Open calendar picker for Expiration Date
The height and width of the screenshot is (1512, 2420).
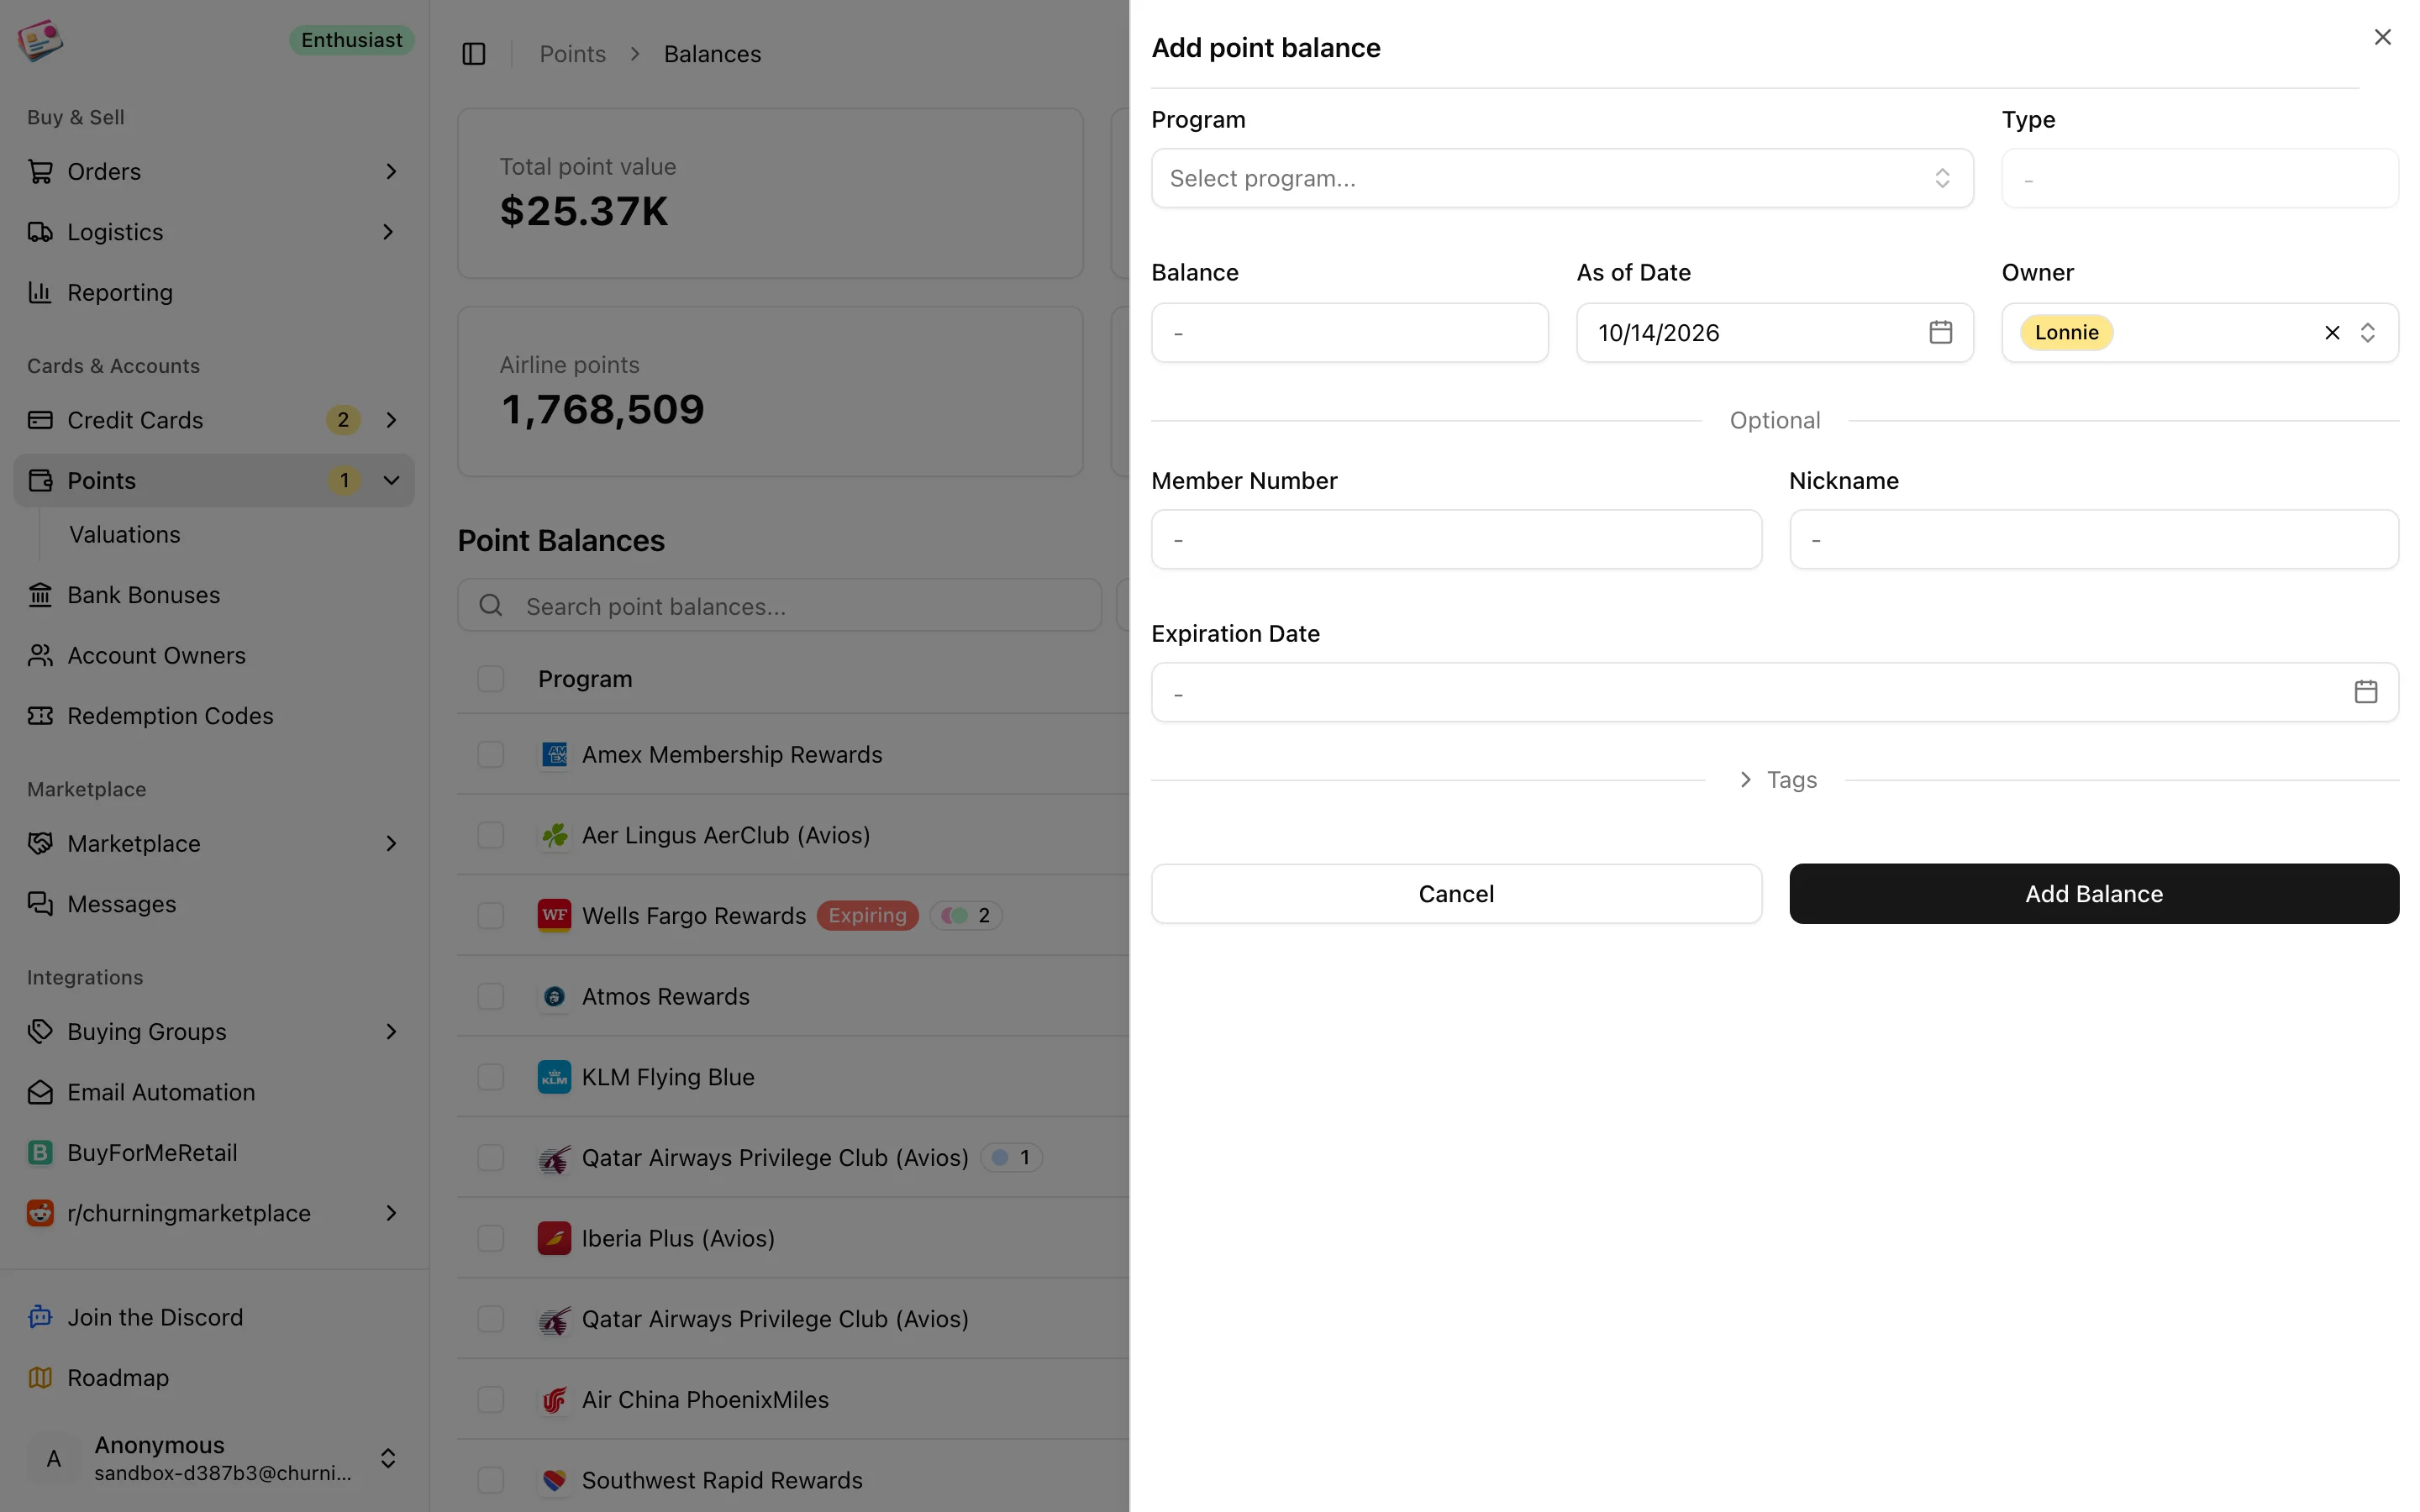pyautogui.click(x=2365, y=692)
